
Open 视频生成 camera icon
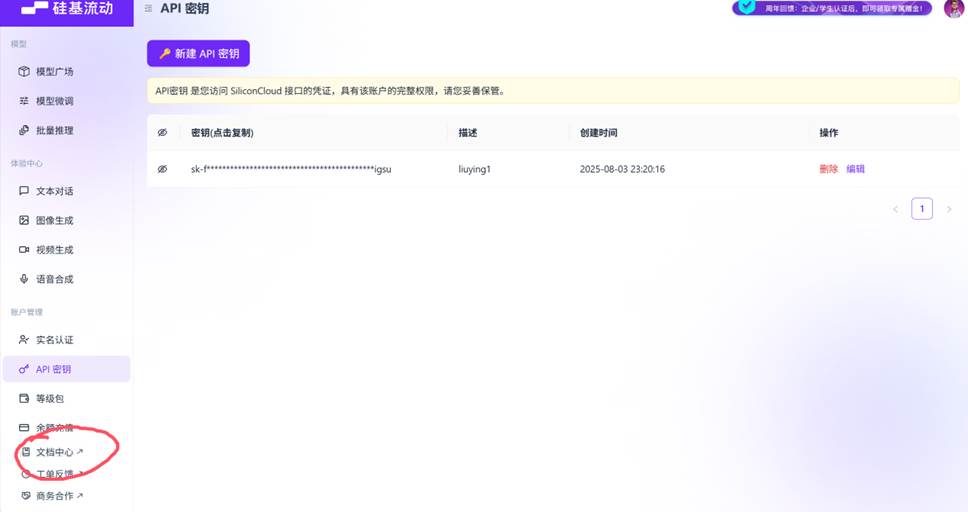(24, 249)
